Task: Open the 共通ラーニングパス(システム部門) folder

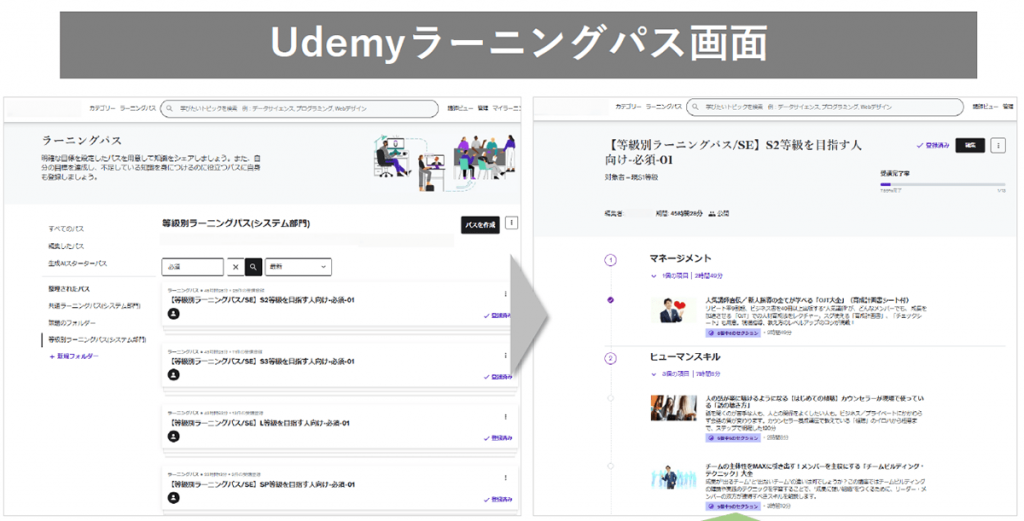Action: pos(94,306)
